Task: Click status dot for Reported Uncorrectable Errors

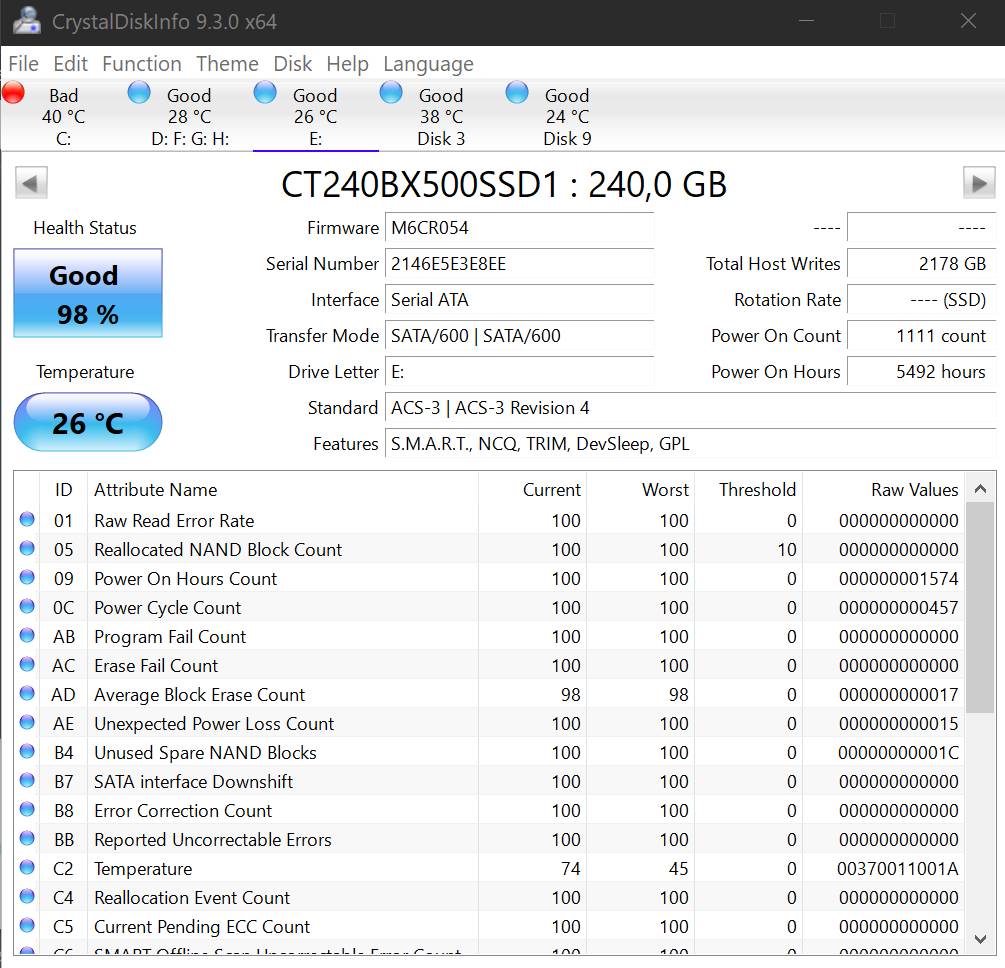Action: 27,839
